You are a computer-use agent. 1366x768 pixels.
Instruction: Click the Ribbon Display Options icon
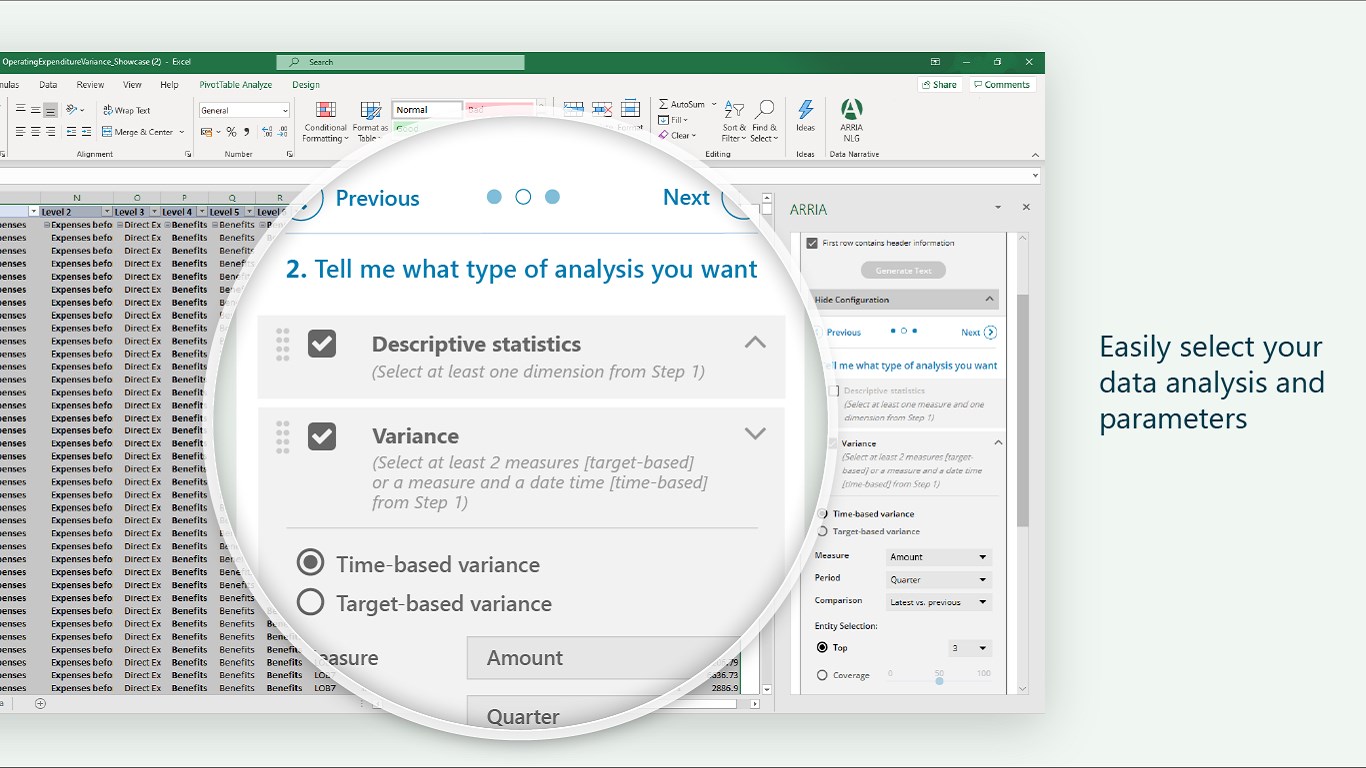pyautogui.click(x=935, y=62)
